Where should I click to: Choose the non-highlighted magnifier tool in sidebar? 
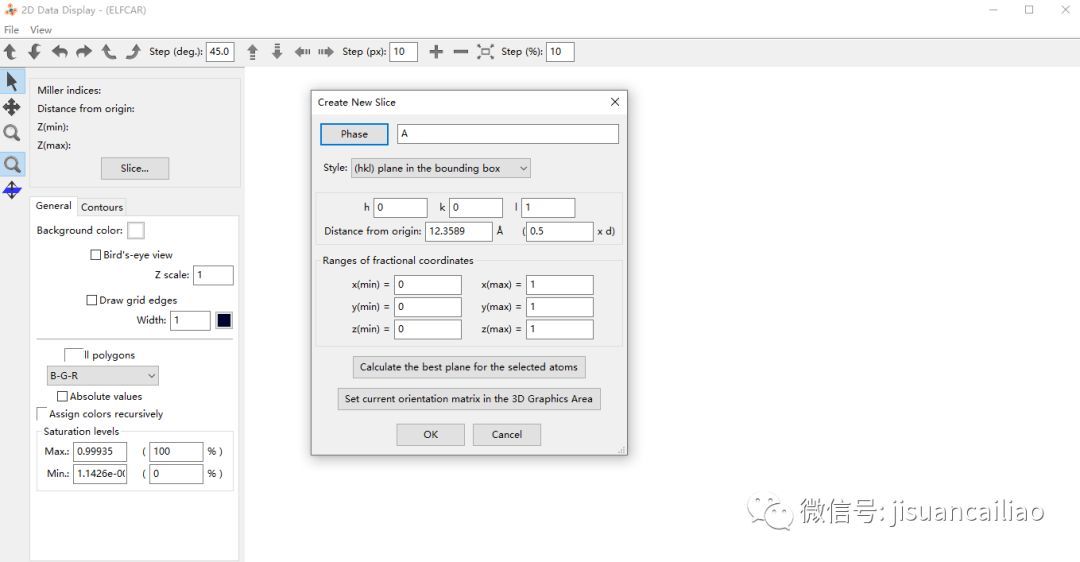pos(12,133)
